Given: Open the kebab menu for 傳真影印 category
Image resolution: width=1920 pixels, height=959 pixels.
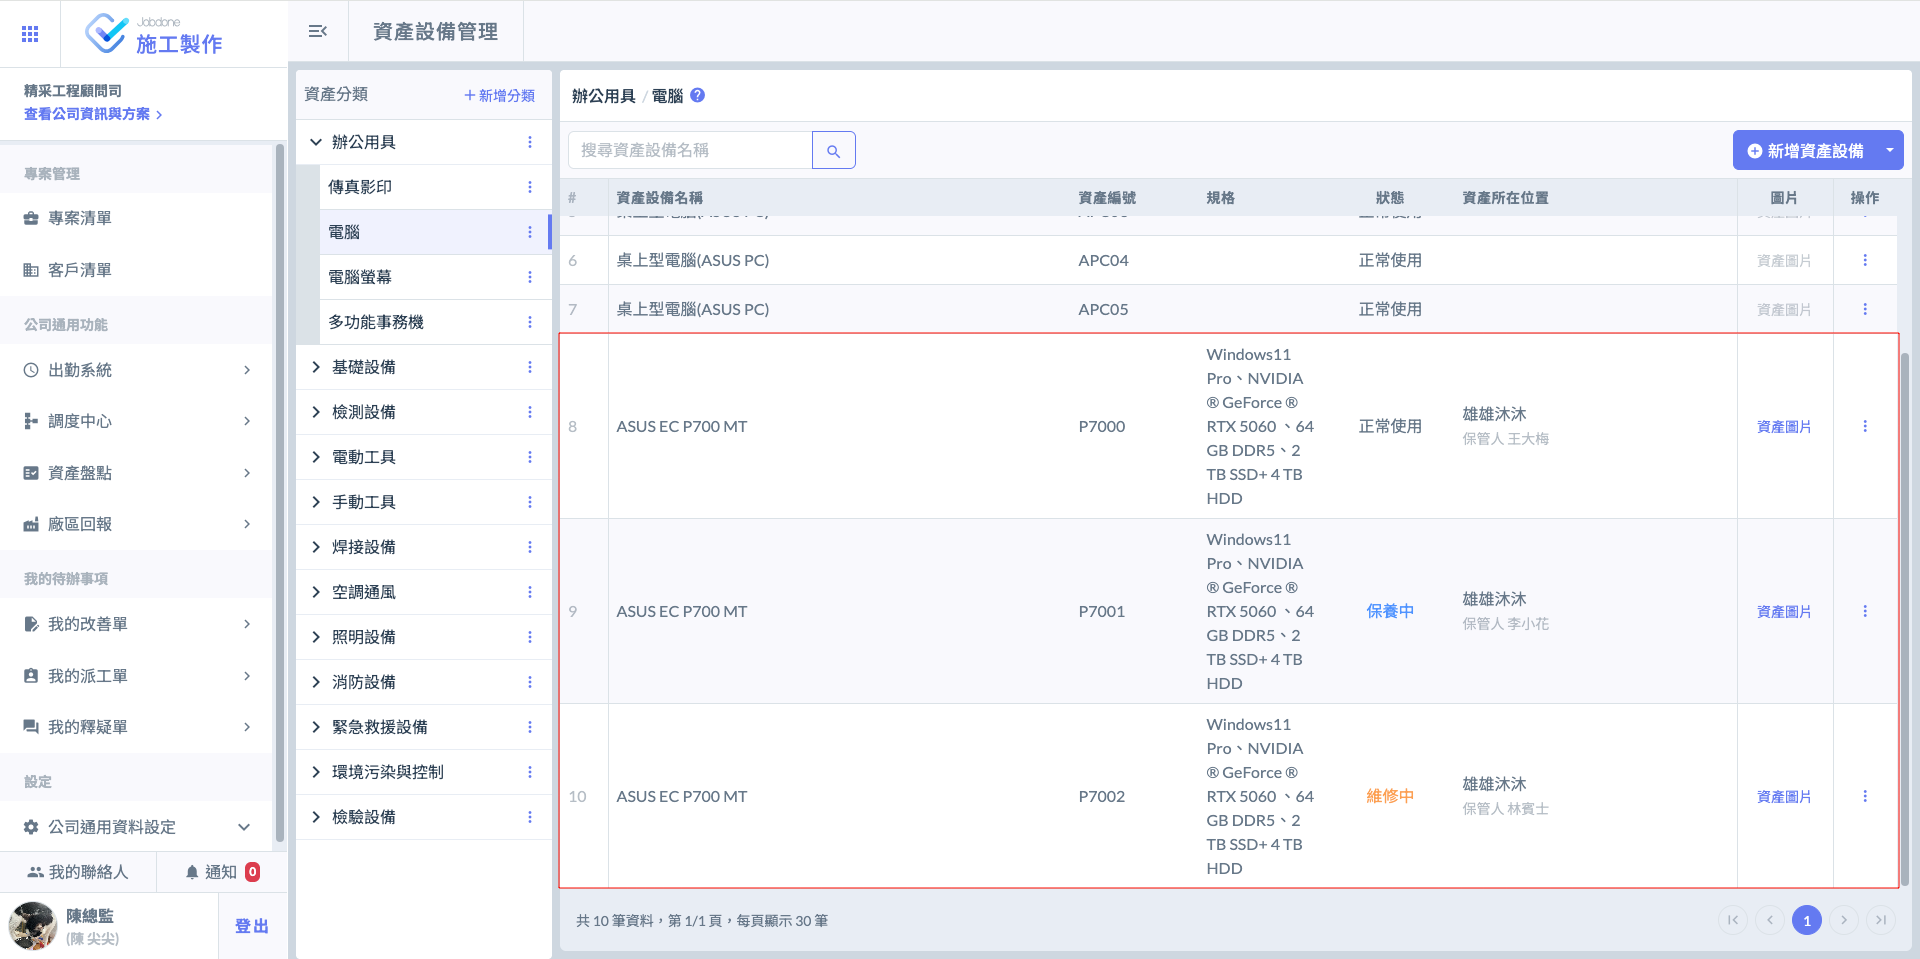Looking at the screenshot, I should point(530,187).
